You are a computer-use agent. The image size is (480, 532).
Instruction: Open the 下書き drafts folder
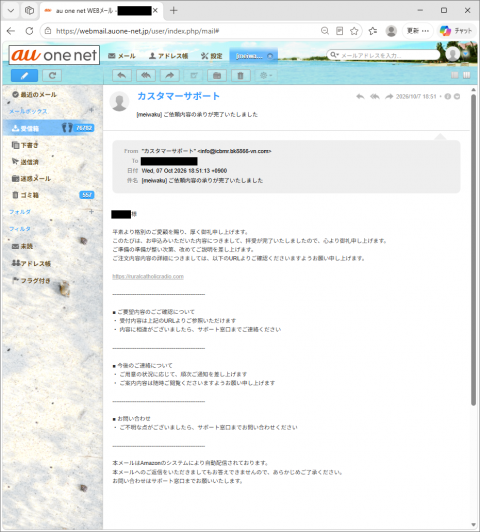[x=25, y=145]
